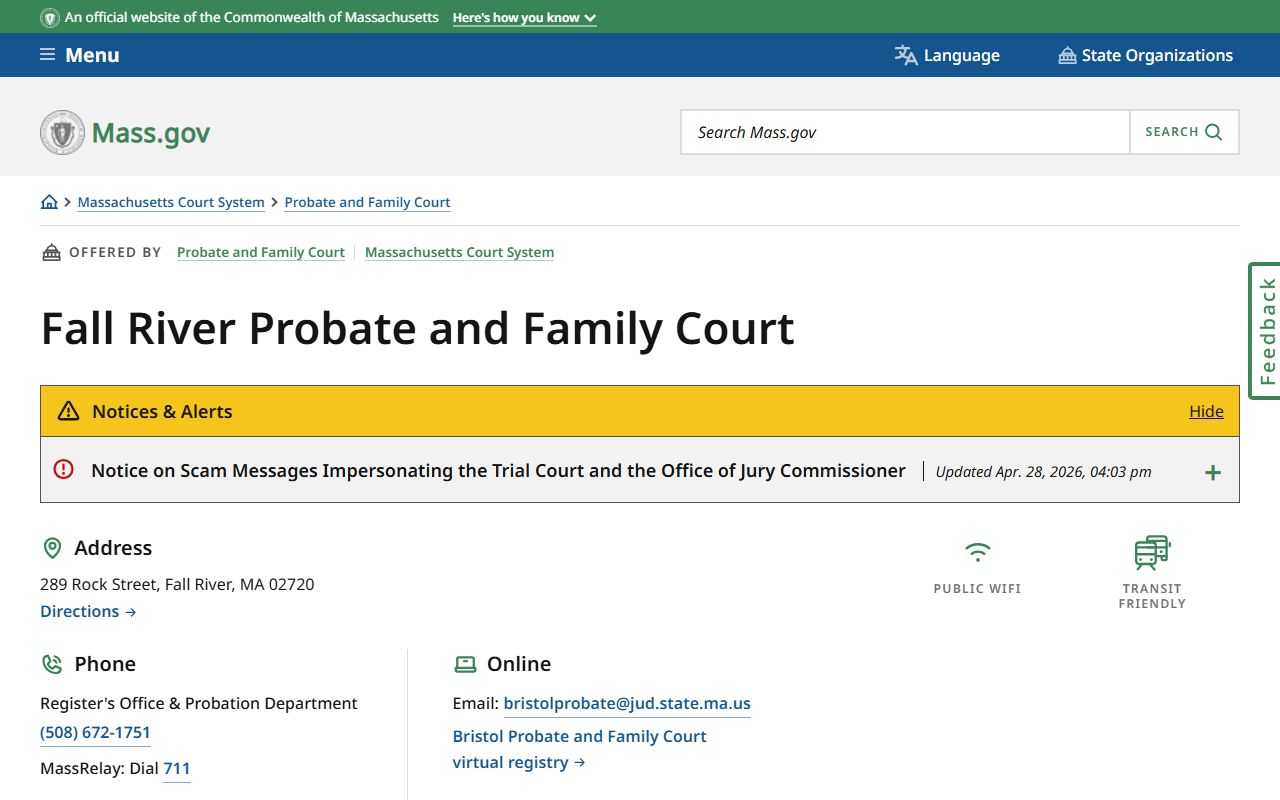
Task: Click the Massachusetts seal in the green banner
Action: (x=49, y=18)
